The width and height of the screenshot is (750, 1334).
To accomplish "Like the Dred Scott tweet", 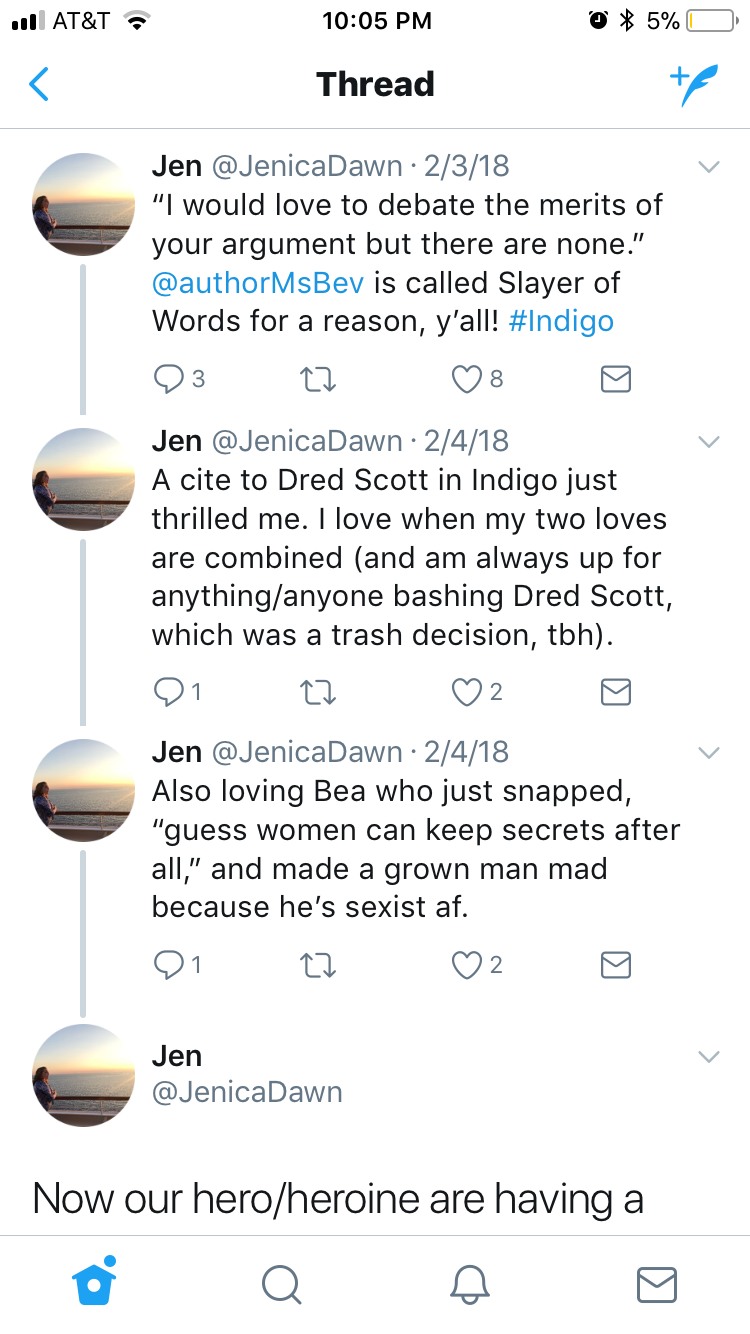I will click(x=467, y=692).
